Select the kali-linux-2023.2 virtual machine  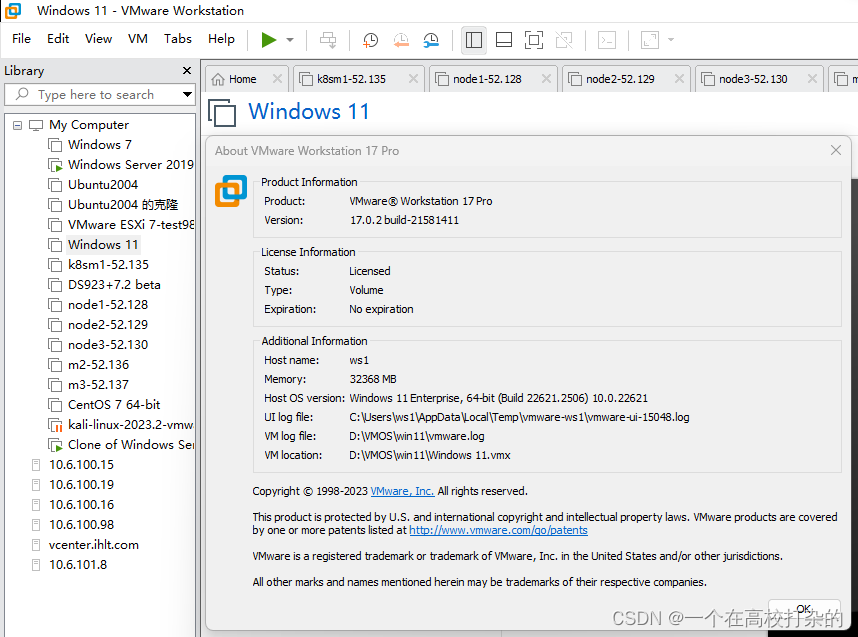pyautogui.click(x=130, y=425)
